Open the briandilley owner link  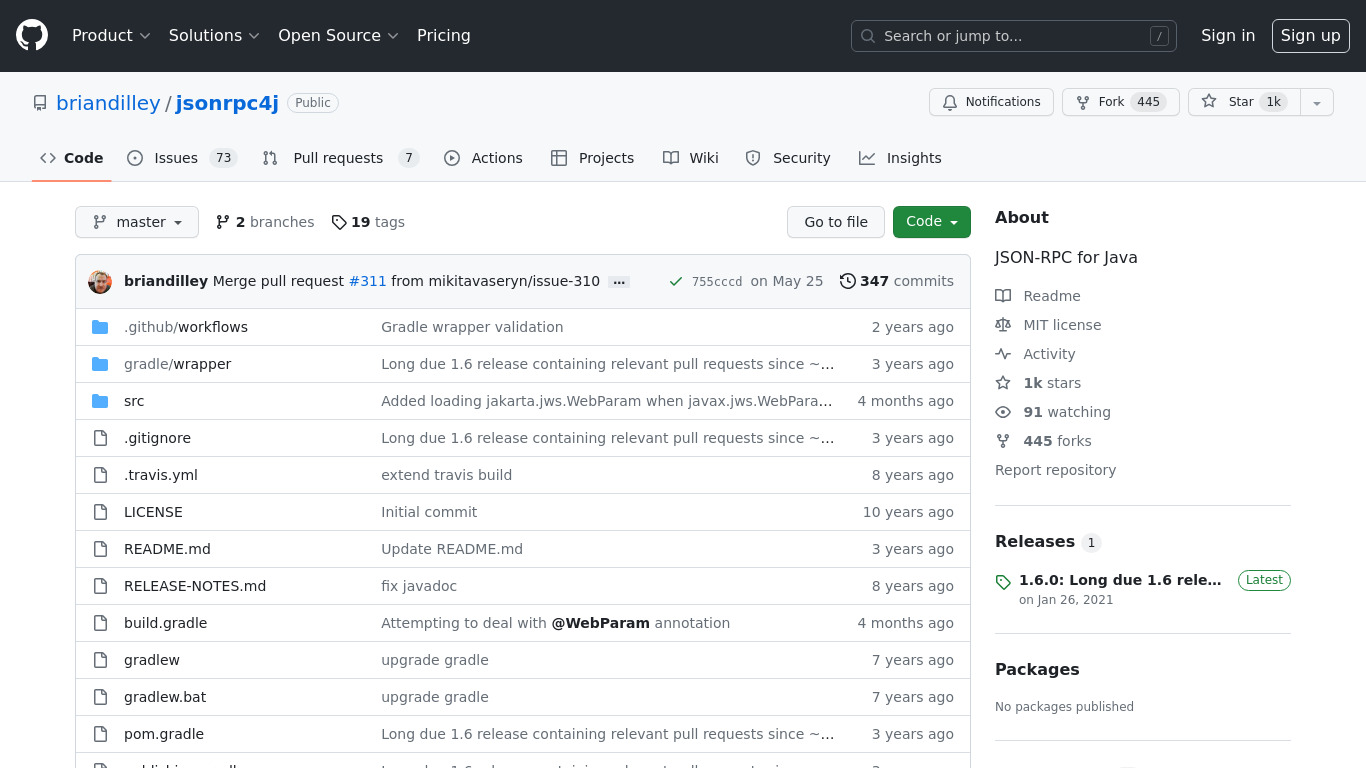[108, 103]
